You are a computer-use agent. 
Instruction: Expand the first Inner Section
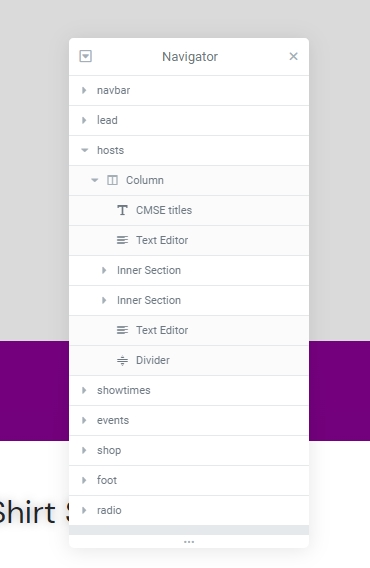[104, 270]
